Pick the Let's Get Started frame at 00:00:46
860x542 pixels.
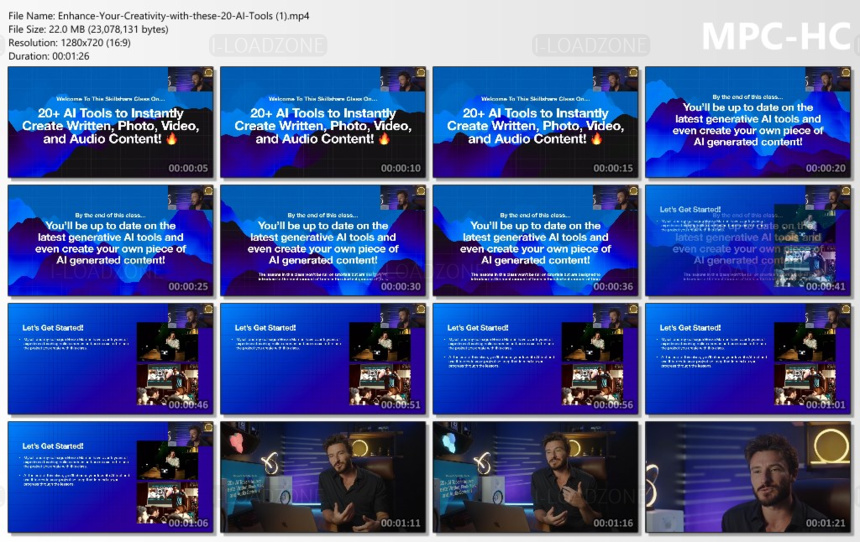pyautogui.click(x=111, y=359)
